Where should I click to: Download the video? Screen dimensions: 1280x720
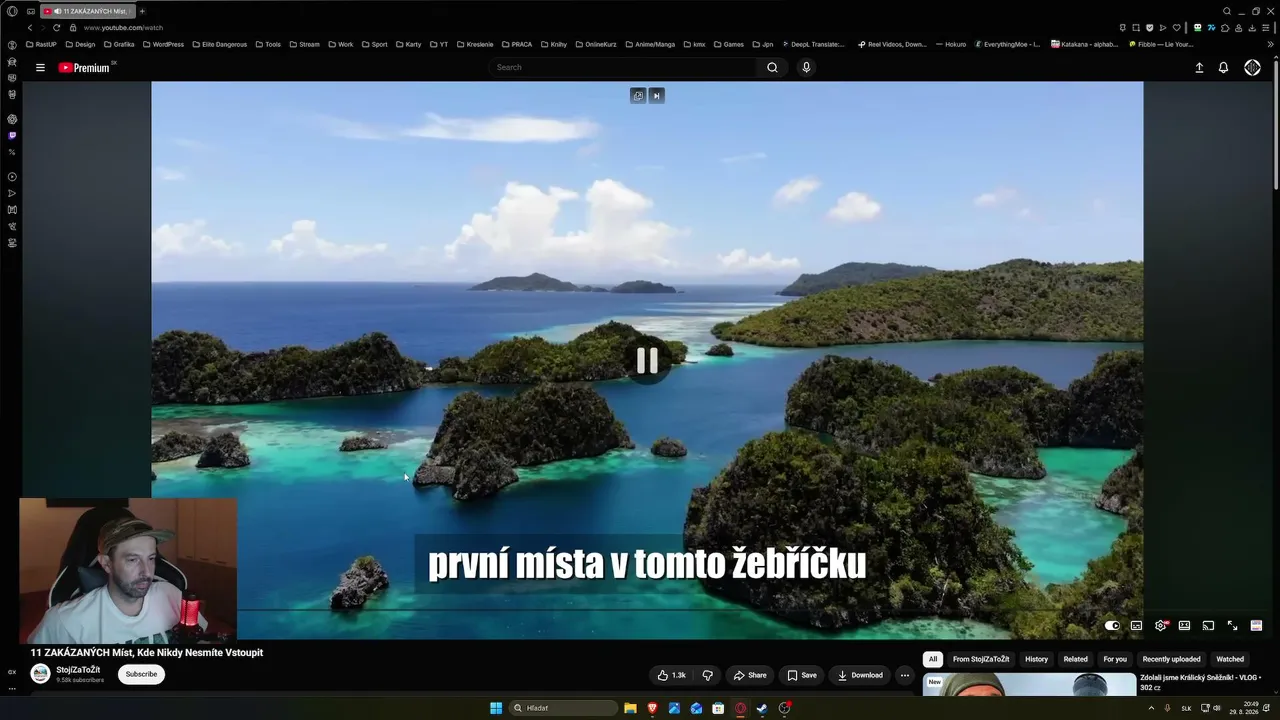click(x=860, y=675)
